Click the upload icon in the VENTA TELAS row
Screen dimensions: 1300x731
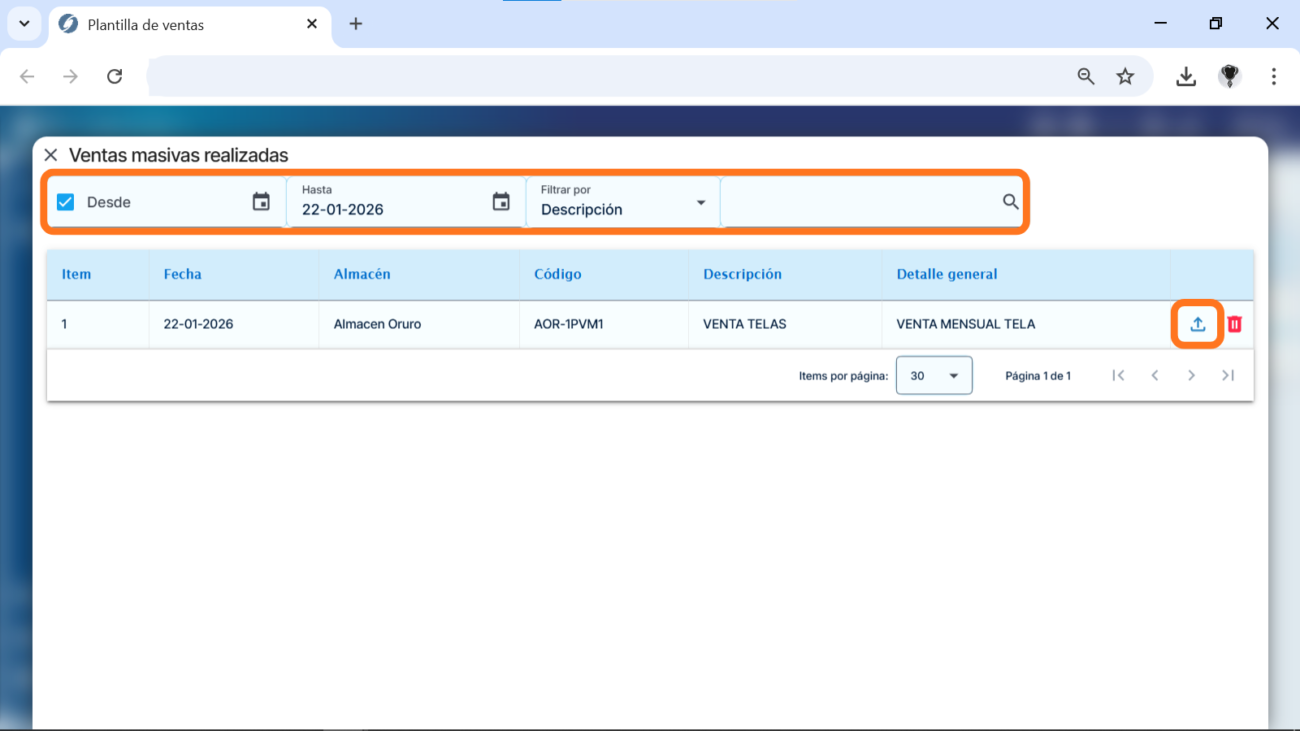click(1197, 324)
